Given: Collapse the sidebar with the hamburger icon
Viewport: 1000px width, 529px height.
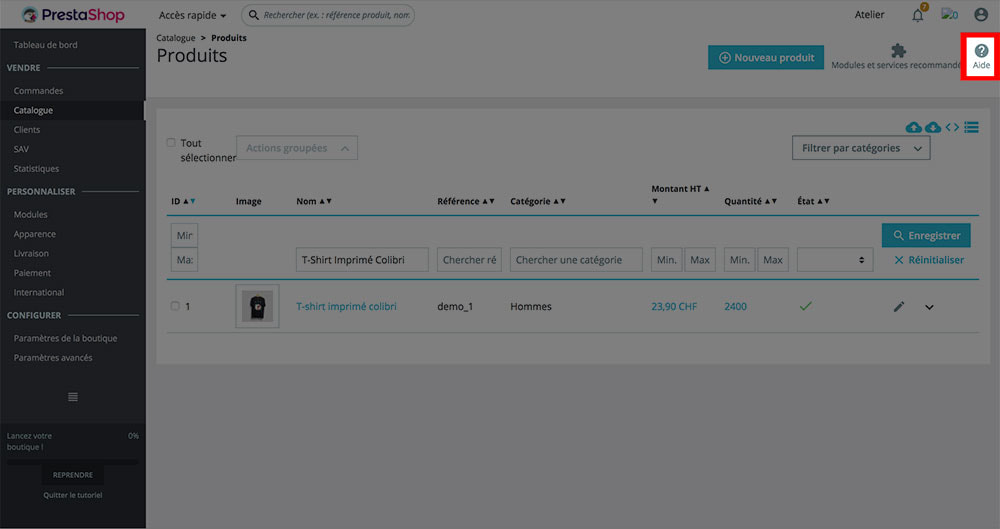Looking at the screenshot, I should (x=72, y=397).
